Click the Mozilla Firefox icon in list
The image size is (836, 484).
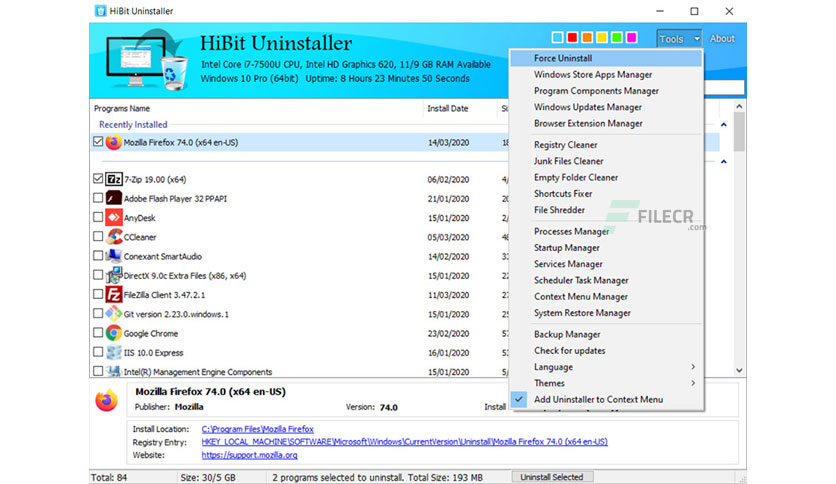click(x=113, y=142)
